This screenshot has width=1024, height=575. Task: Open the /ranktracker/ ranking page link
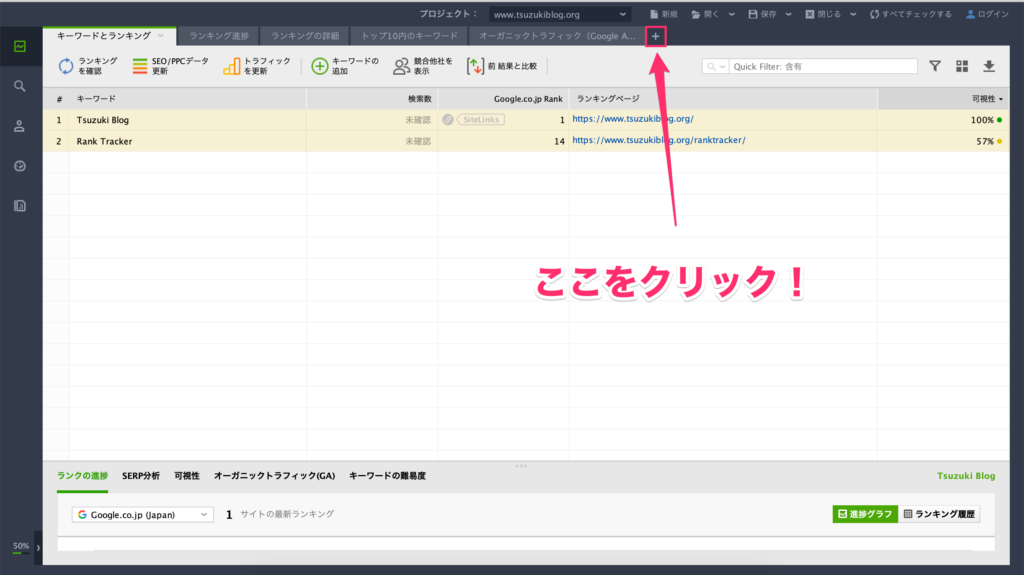point(659,140)
